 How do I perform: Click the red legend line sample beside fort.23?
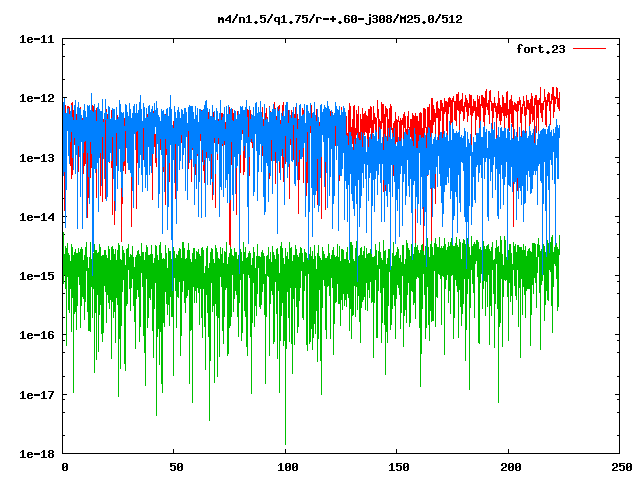click(589, 49)
